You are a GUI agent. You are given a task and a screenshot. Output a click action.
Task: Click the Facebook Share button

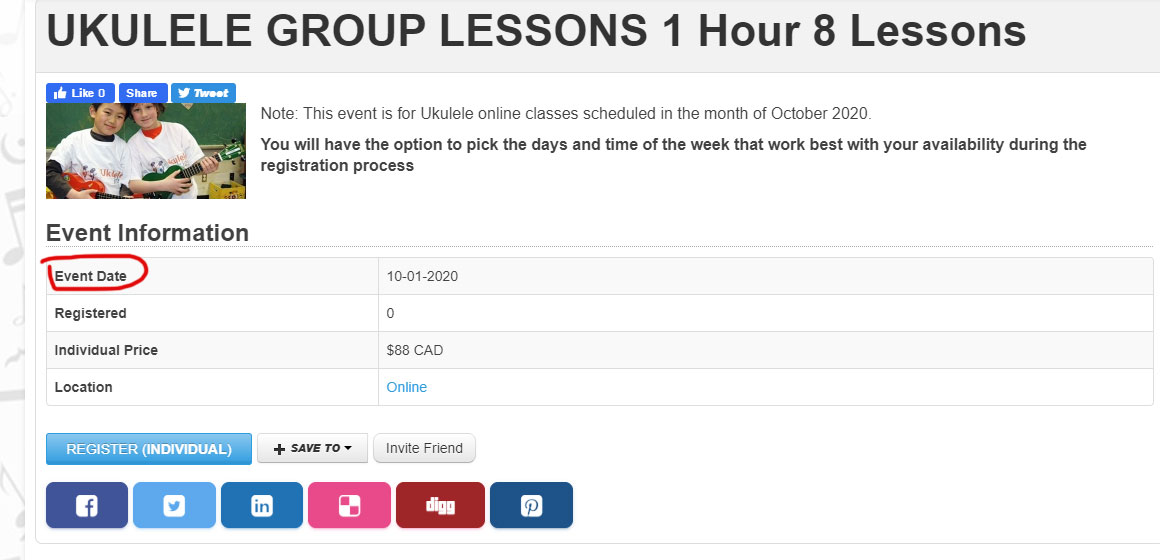point(142,93)
